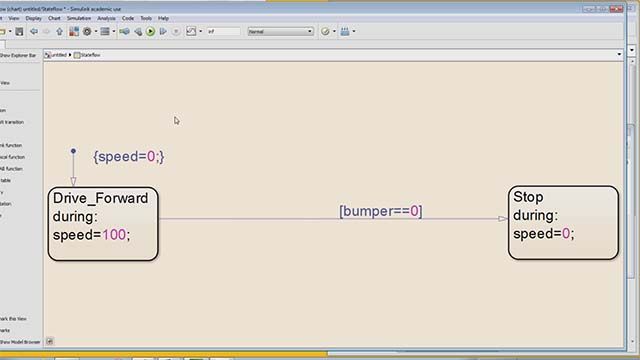
Task: Open the Chart menu
Action: (x=54, y=18)
